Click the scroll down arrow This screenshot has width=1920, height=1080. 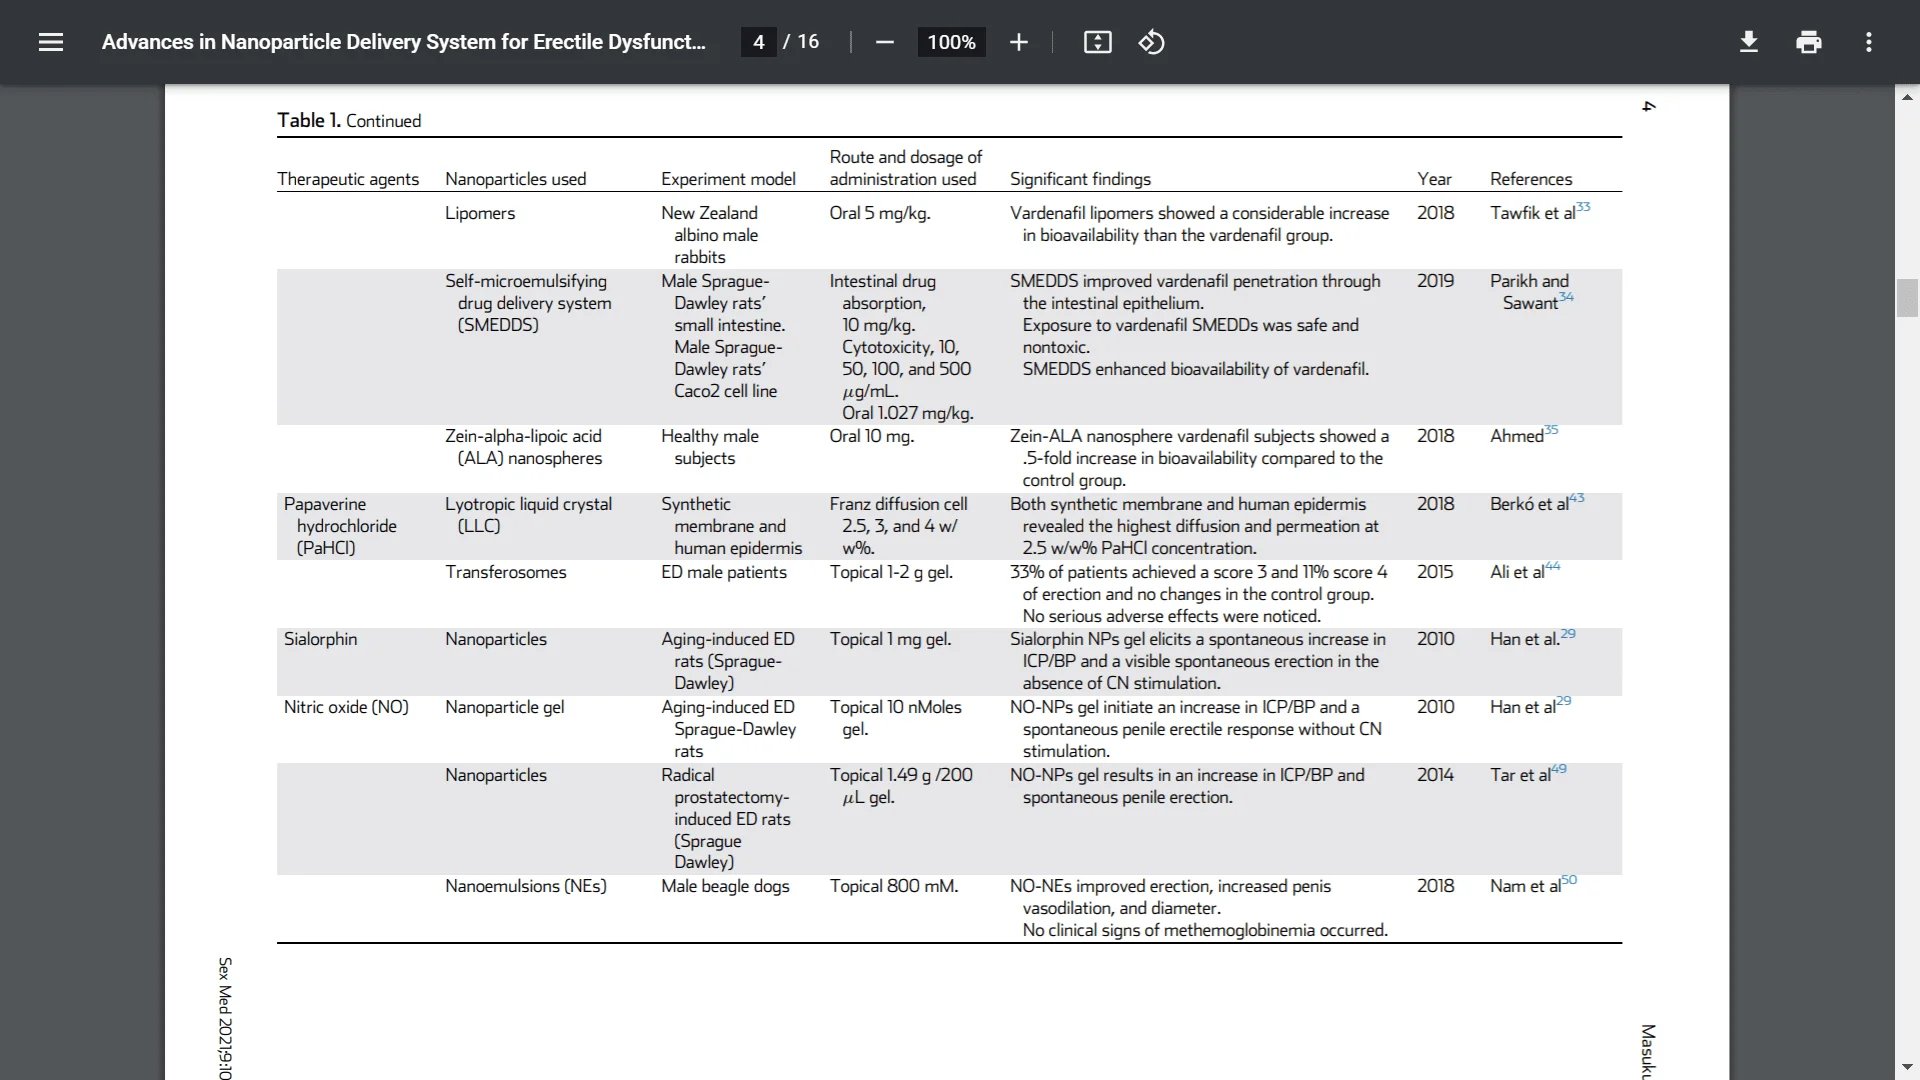(1907, 1067)
